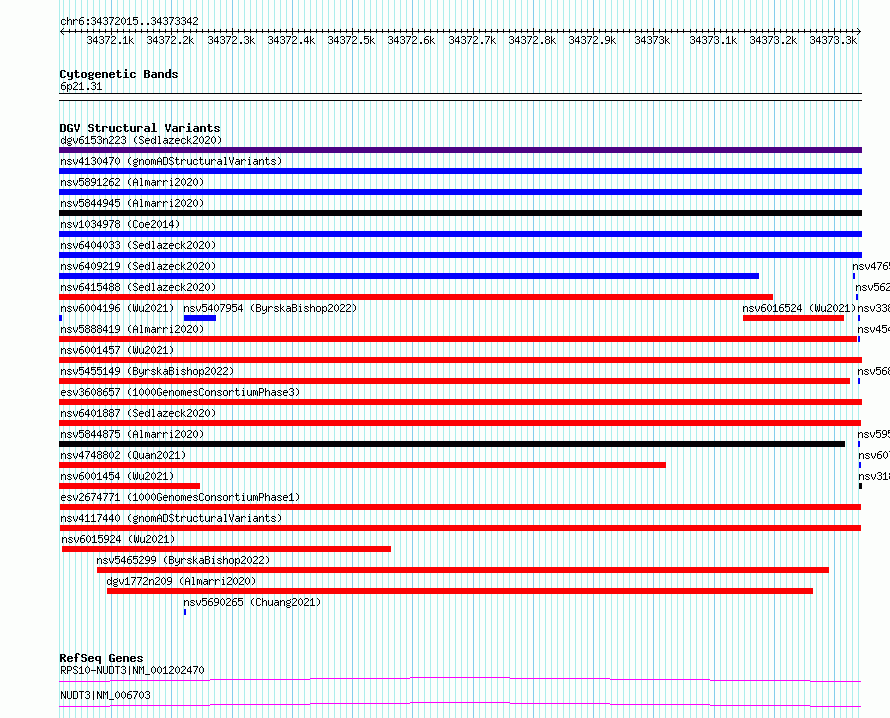This screenshot has width=890, height=718.
Task: Click the dgv6153n223 purple variant bar
Action: click(460, 150)
